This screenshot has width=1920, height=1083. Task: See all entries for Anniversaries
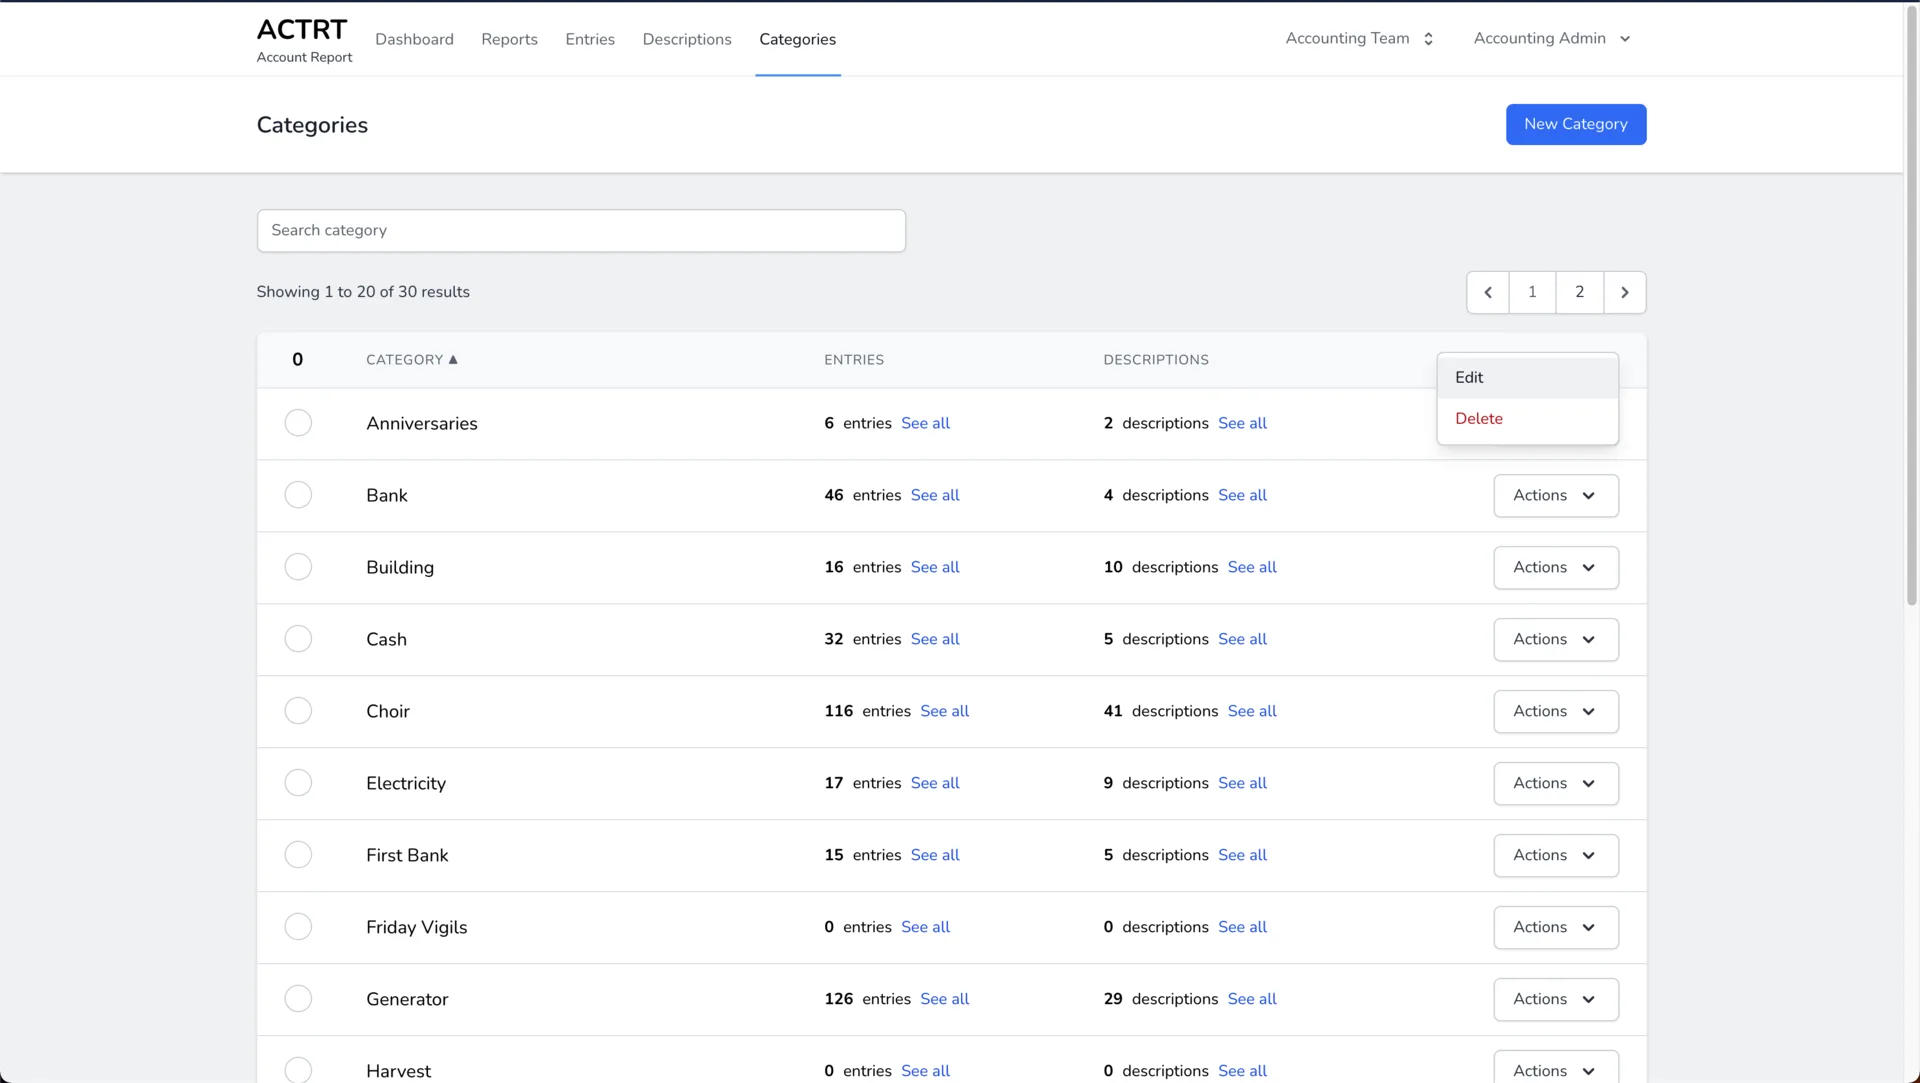tap(925, 423)
